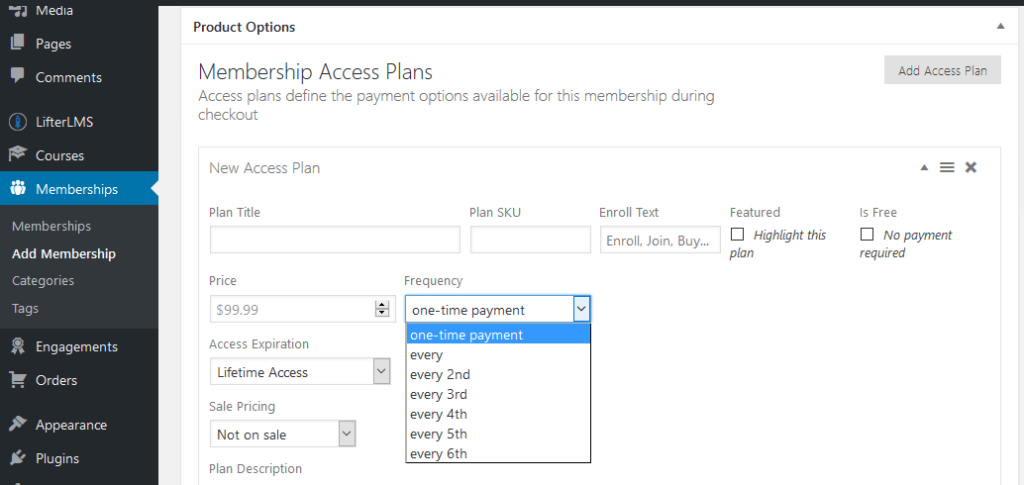Viewport: 1024px width, 485px height.
Task: Open the Access Expiration dropdown
Action: [300, 372]
